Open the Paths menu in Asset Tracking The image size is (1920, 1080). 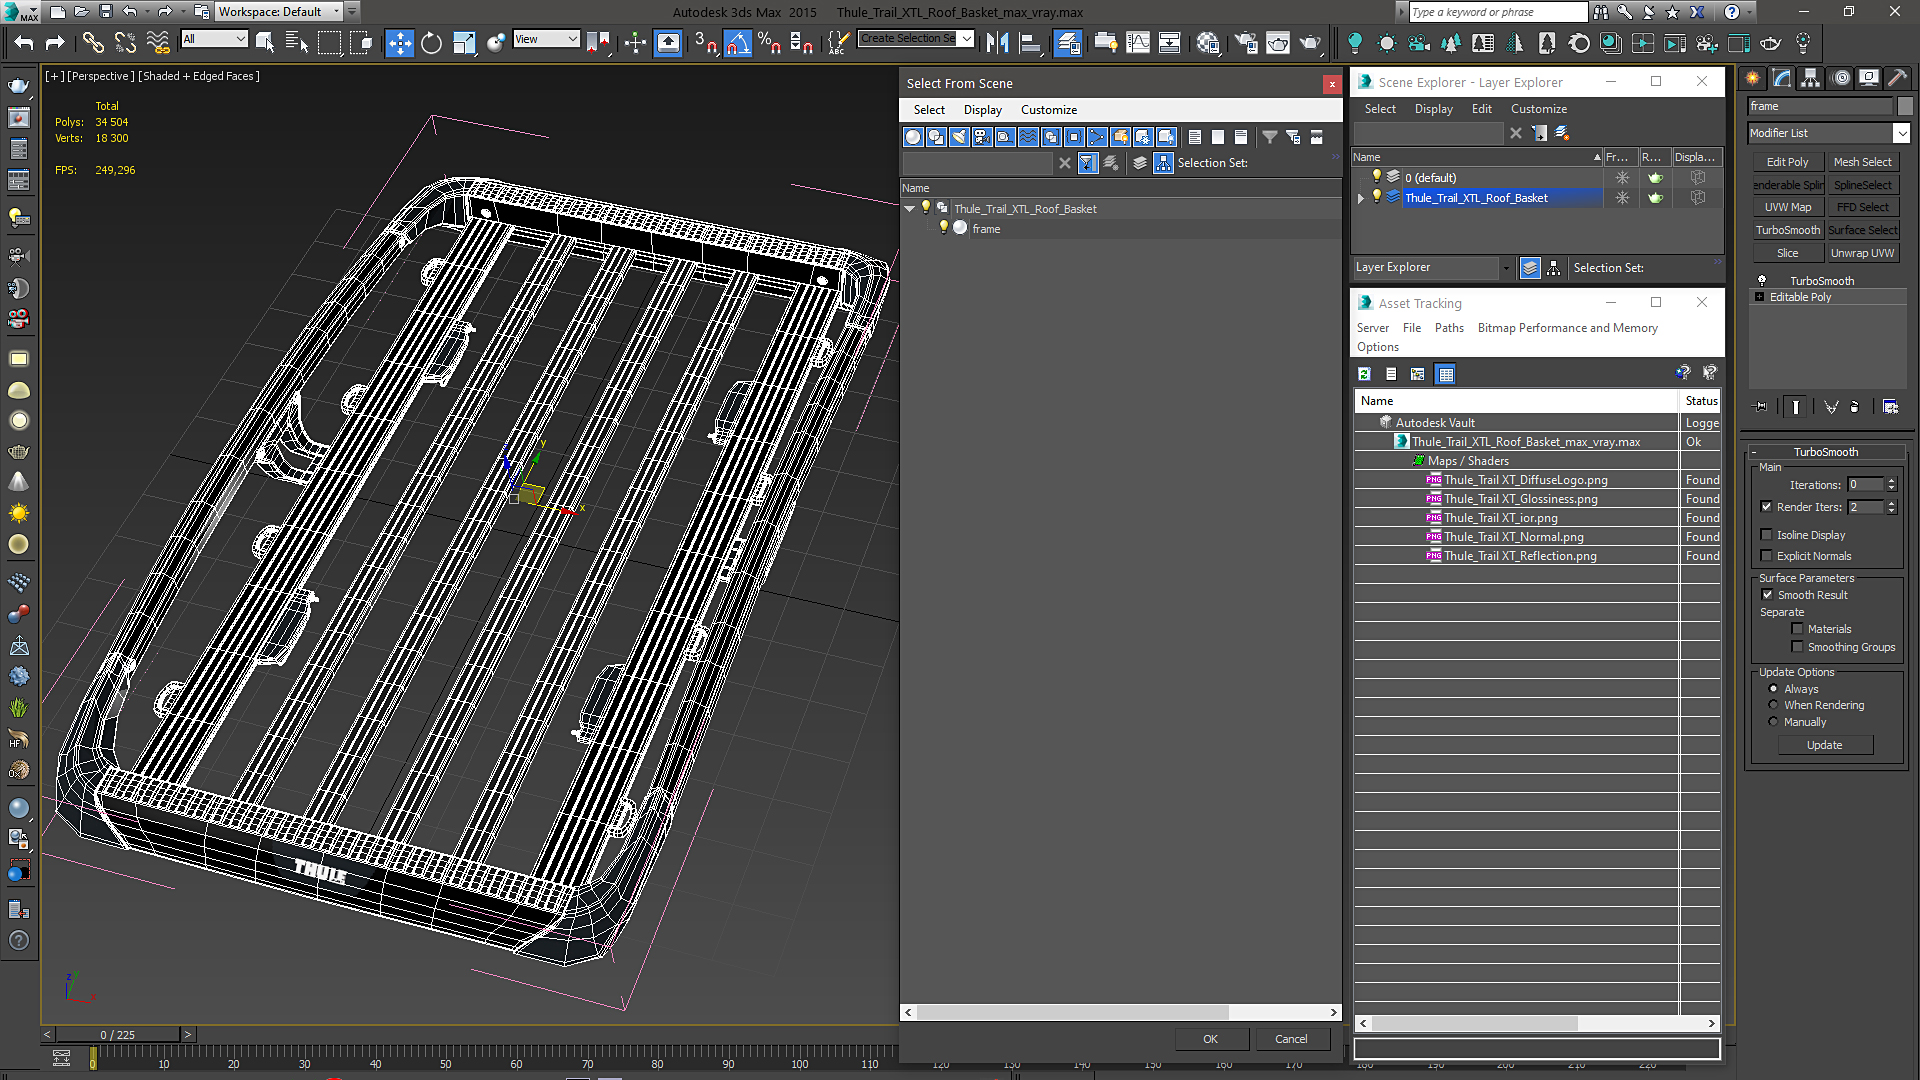coord(1448,328)
